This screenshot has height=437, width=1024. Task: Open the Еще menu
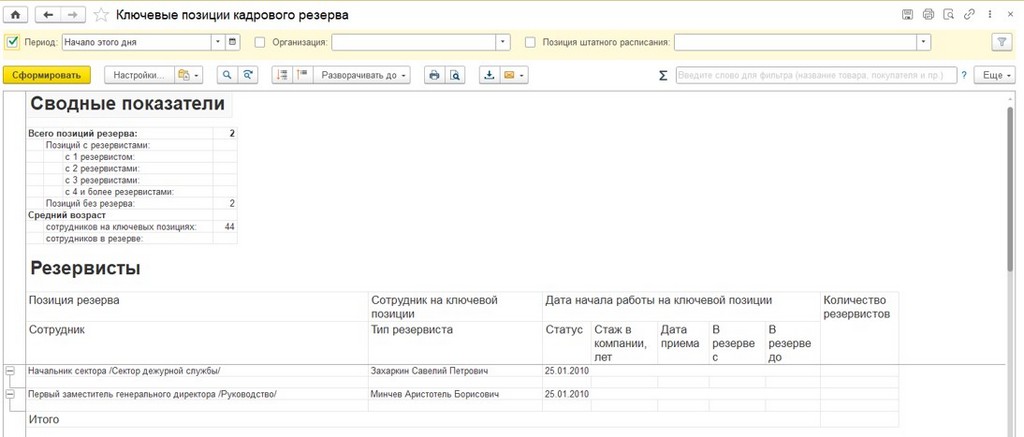tap(995, 76)
